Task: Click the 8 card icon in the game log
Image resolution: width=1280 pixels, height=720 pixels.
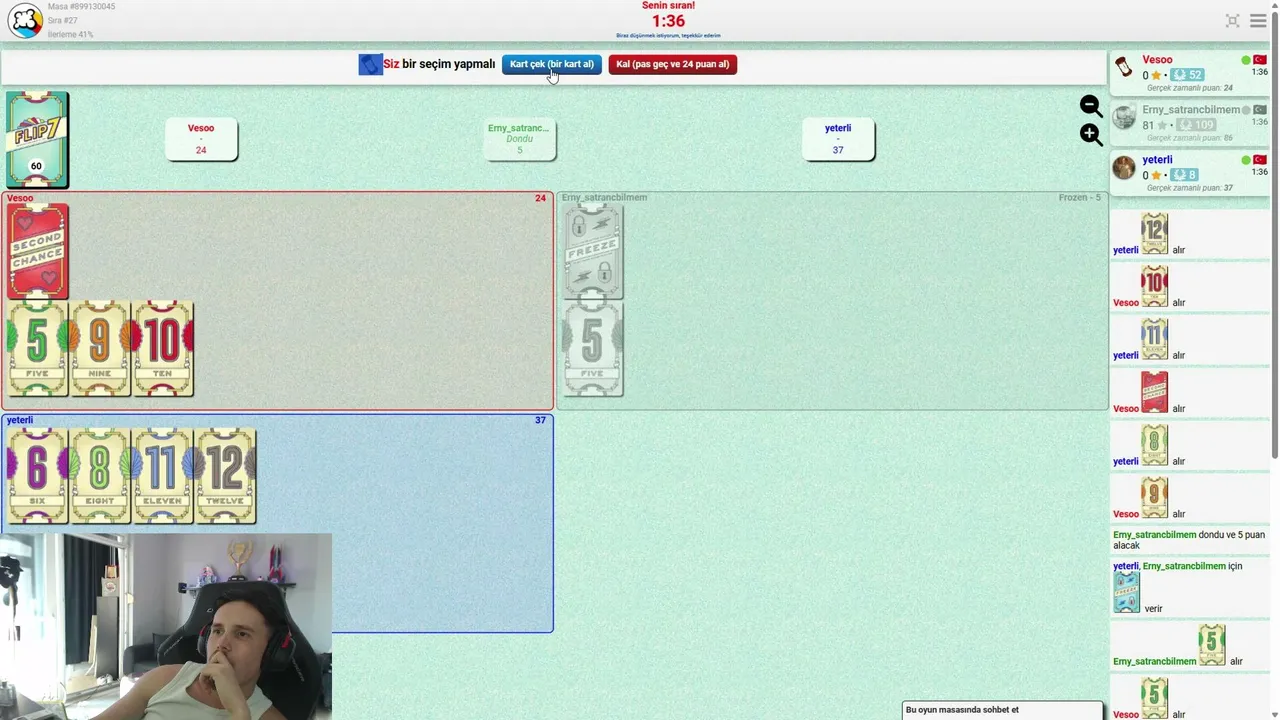Action: (x=1155, y=445)
